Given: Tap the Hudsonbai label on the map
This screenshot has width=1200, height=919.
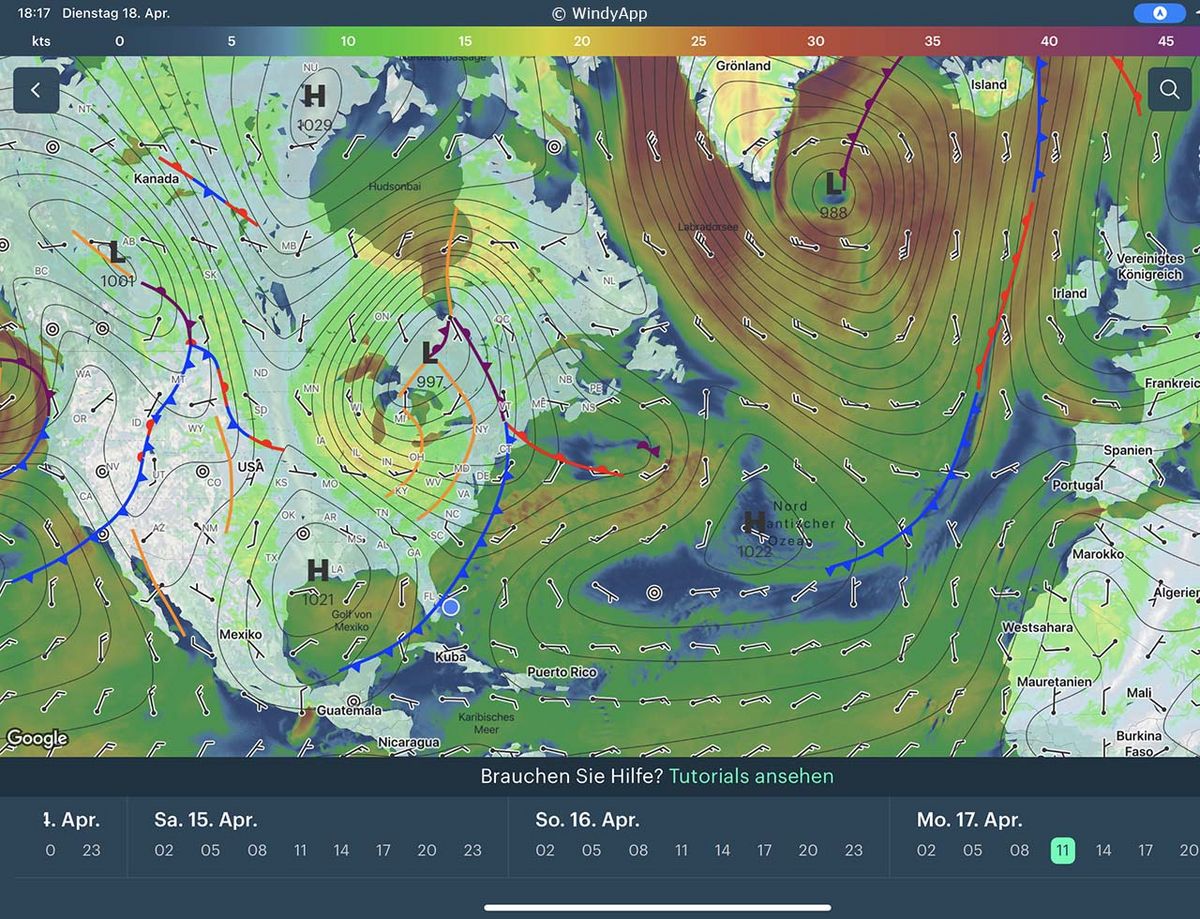Looking at the screenshot, I should pos(394,187).
